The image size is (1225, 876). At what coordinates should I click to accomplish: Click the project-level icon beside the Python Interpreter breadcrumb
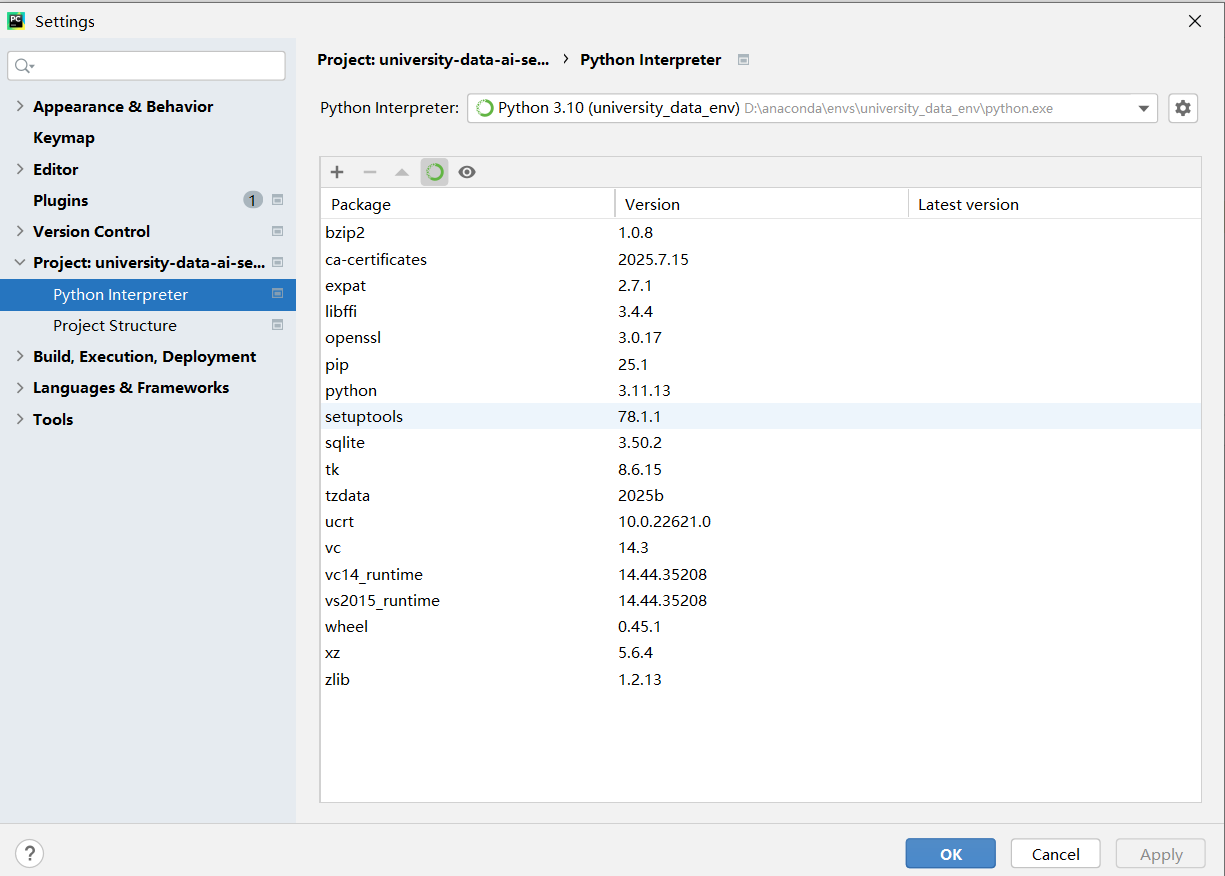pos(743,60)
